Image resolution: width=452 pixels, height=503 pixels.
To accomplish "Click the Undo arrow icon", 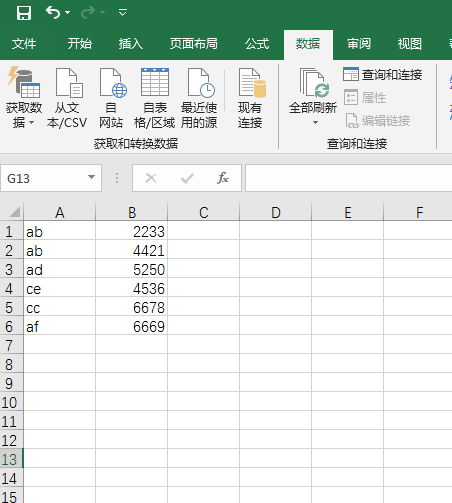I will (x=53, y=13).
